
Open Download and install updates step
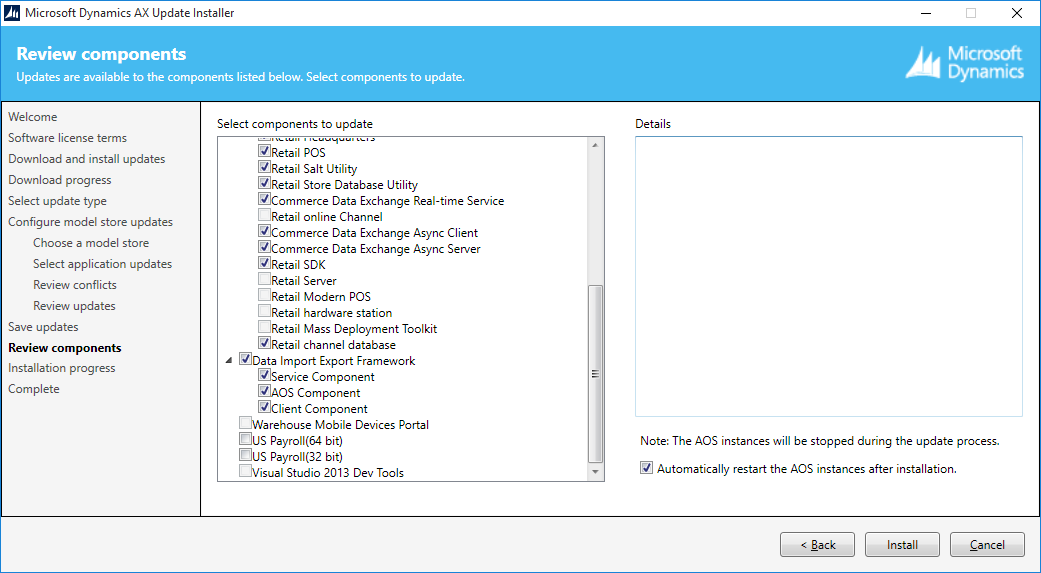87,159
